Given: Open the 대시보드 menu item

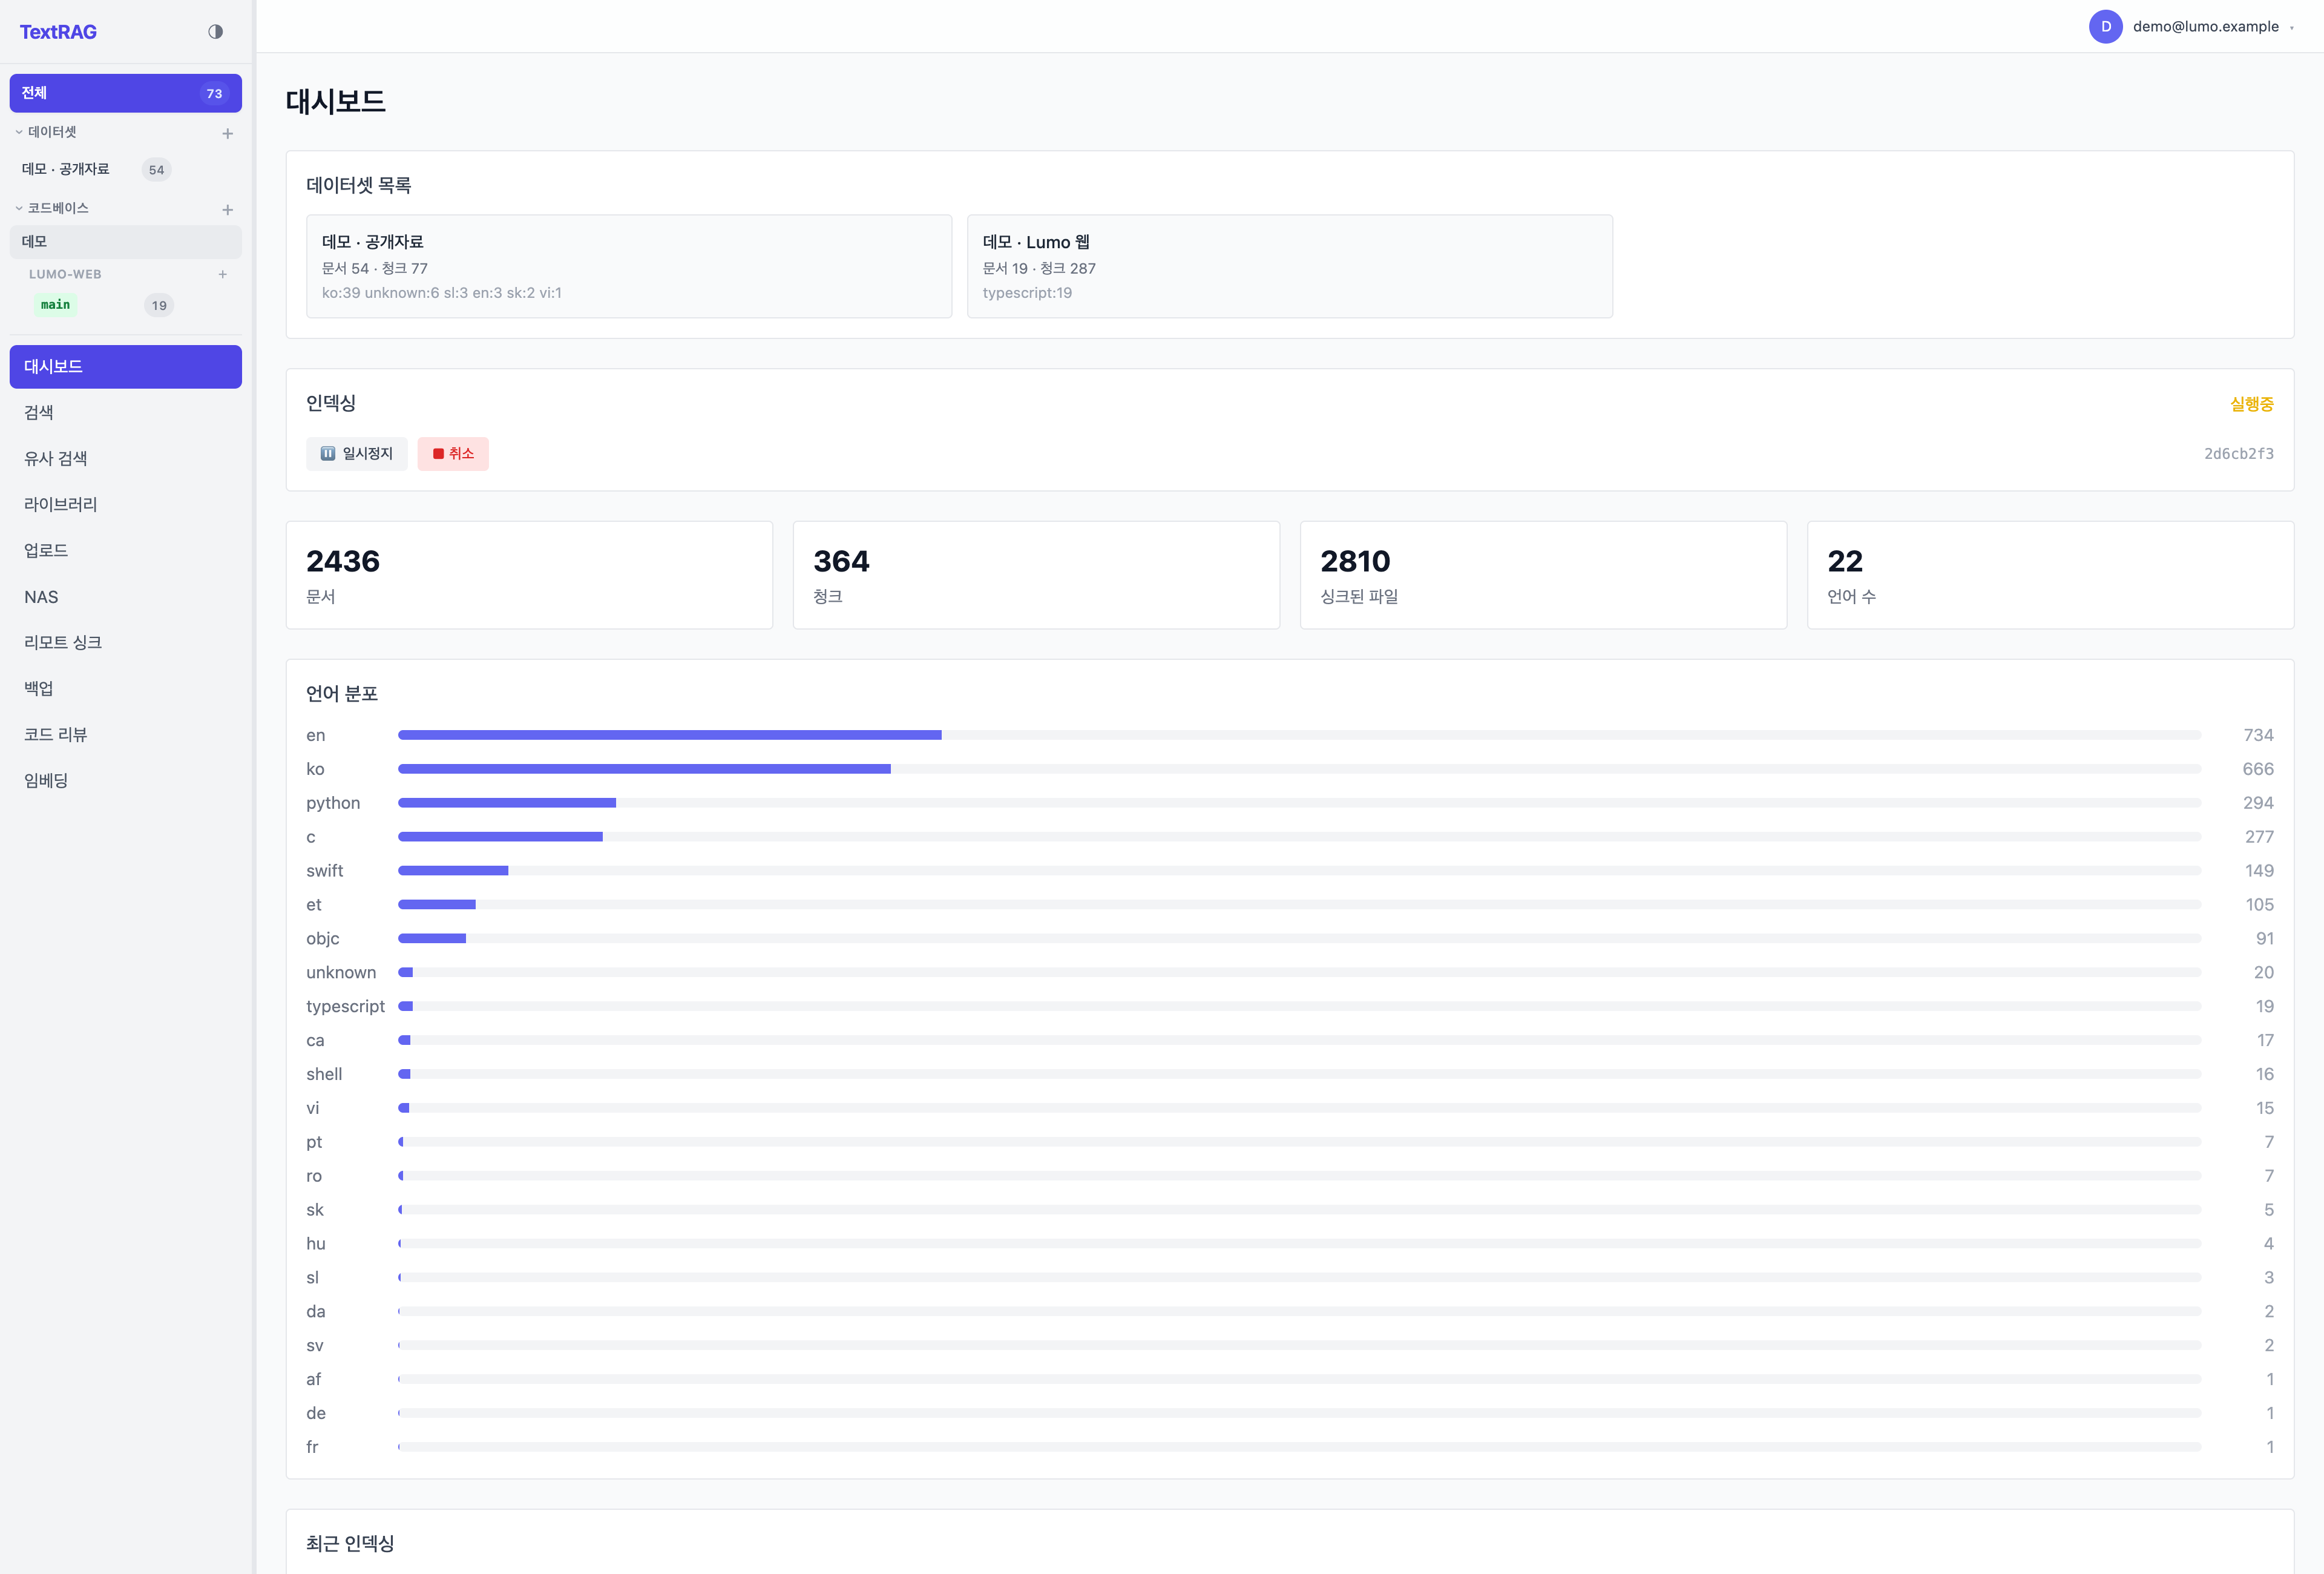Looking at the screenshot, I should 126,366.
